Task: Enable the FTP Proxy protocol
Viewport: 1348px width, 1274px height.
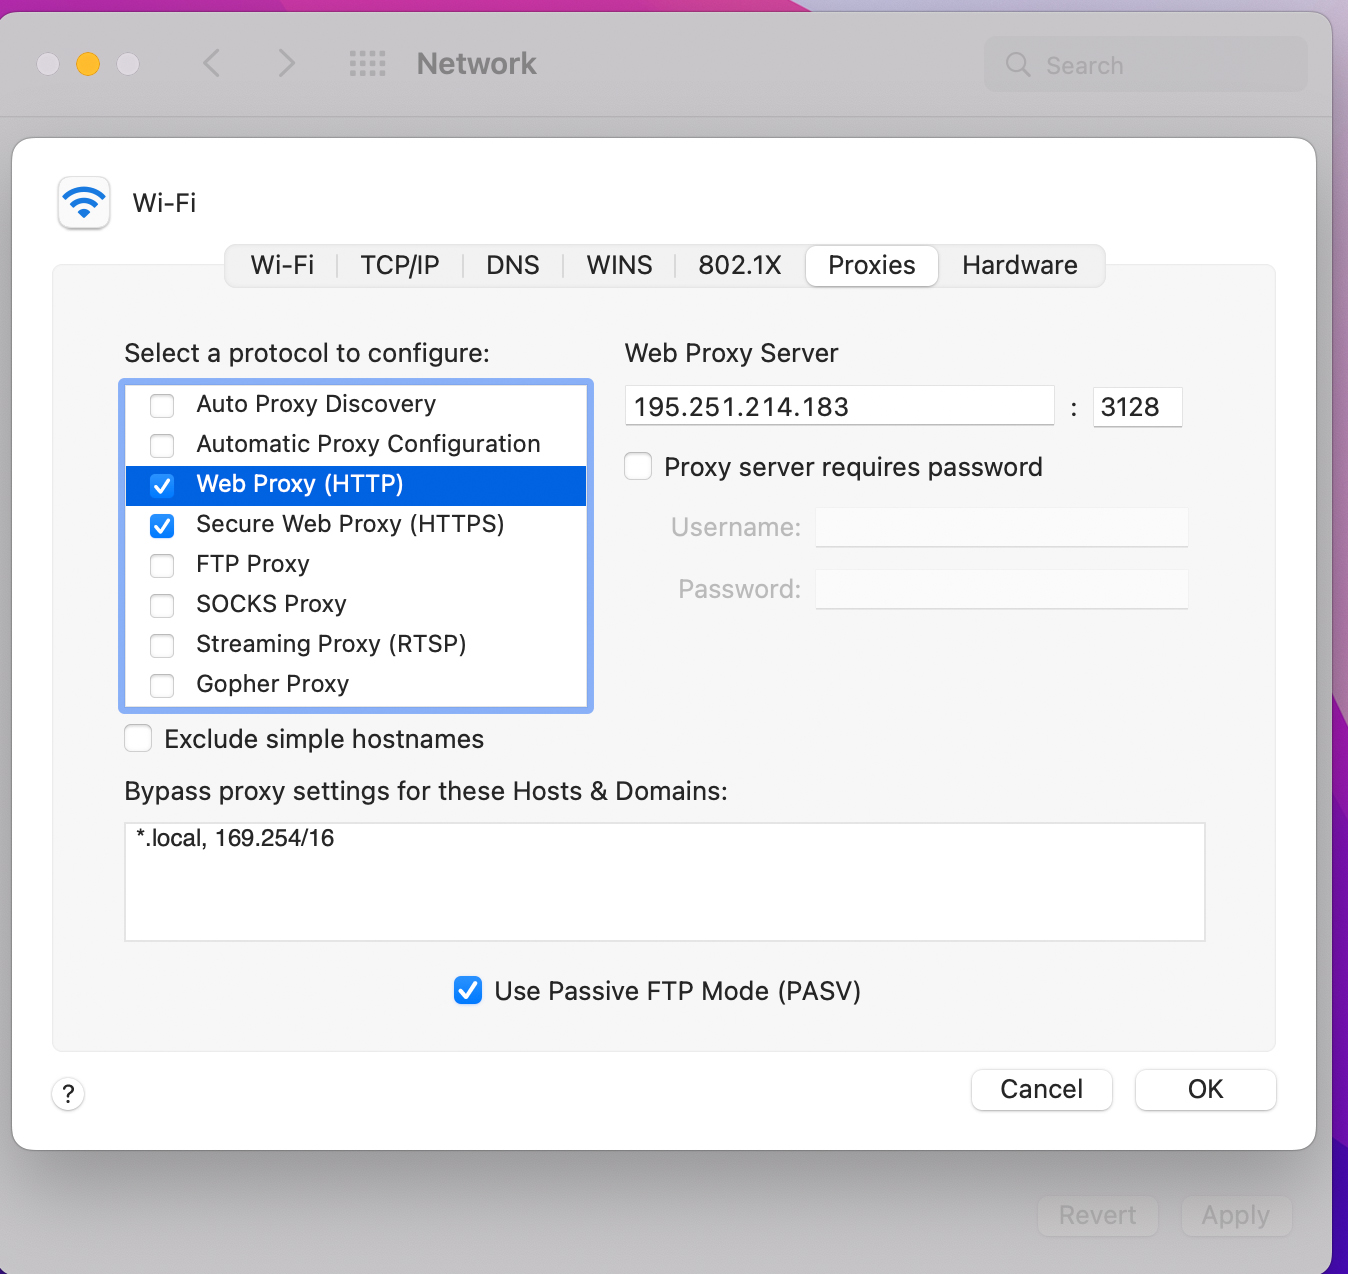Action: (x=161, y=565)
